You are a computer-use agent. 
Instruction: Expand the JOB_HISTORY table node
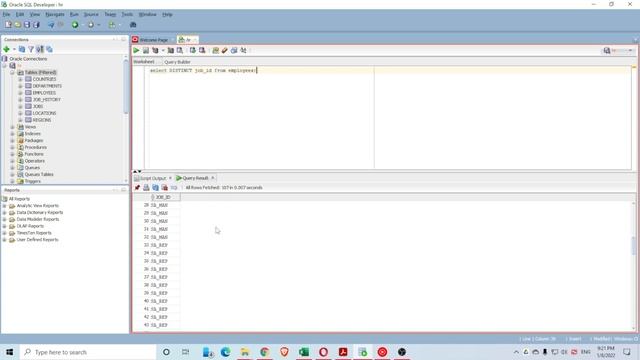pyautogui.click(x=20, y=100)
